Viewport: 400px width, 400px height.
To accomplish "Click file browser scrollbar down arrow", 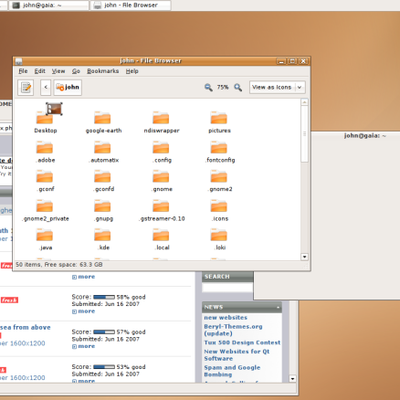I will pos(304,257).
